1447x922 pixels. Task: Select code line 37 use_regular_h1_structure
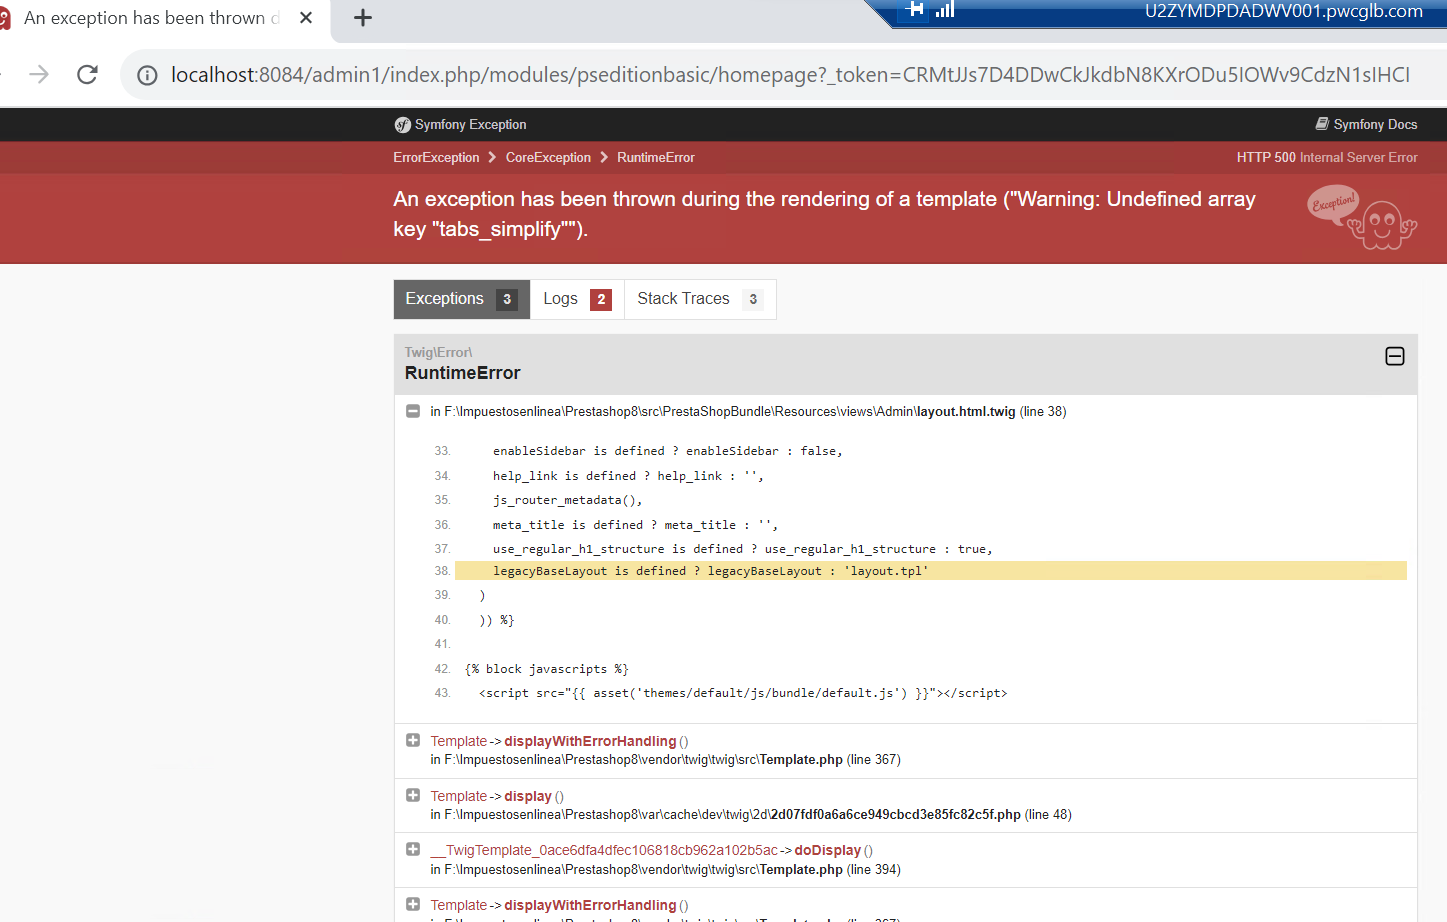tap(742, 549)
